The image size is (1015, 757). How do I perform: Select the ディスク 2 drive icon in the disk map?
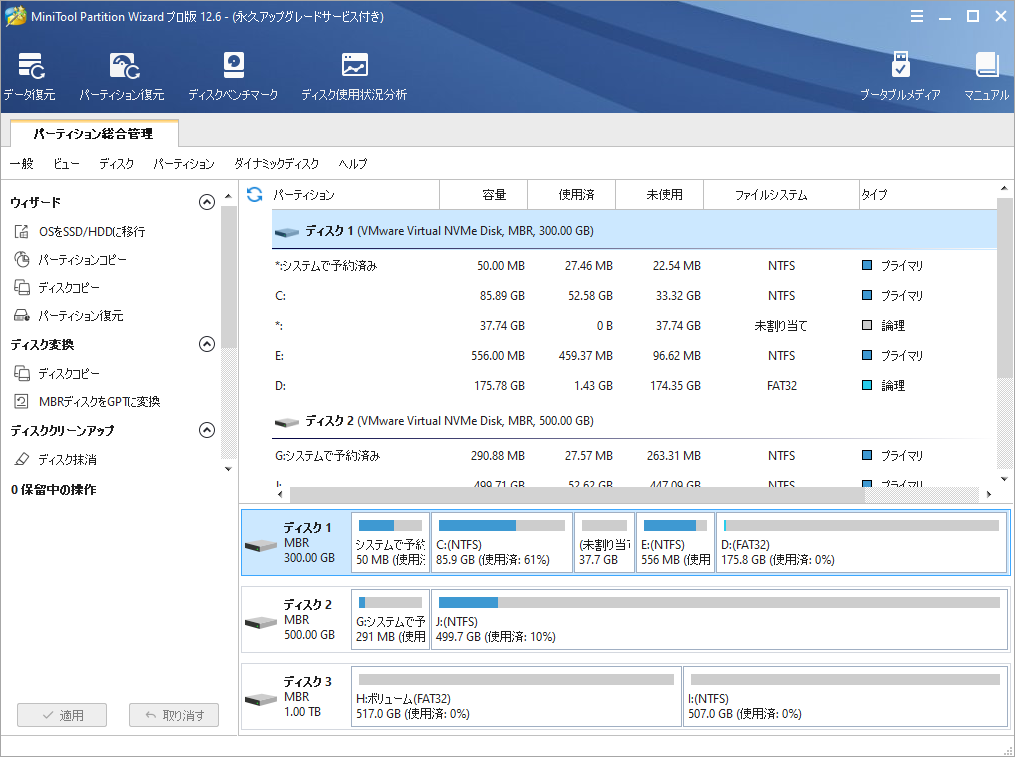261,622
